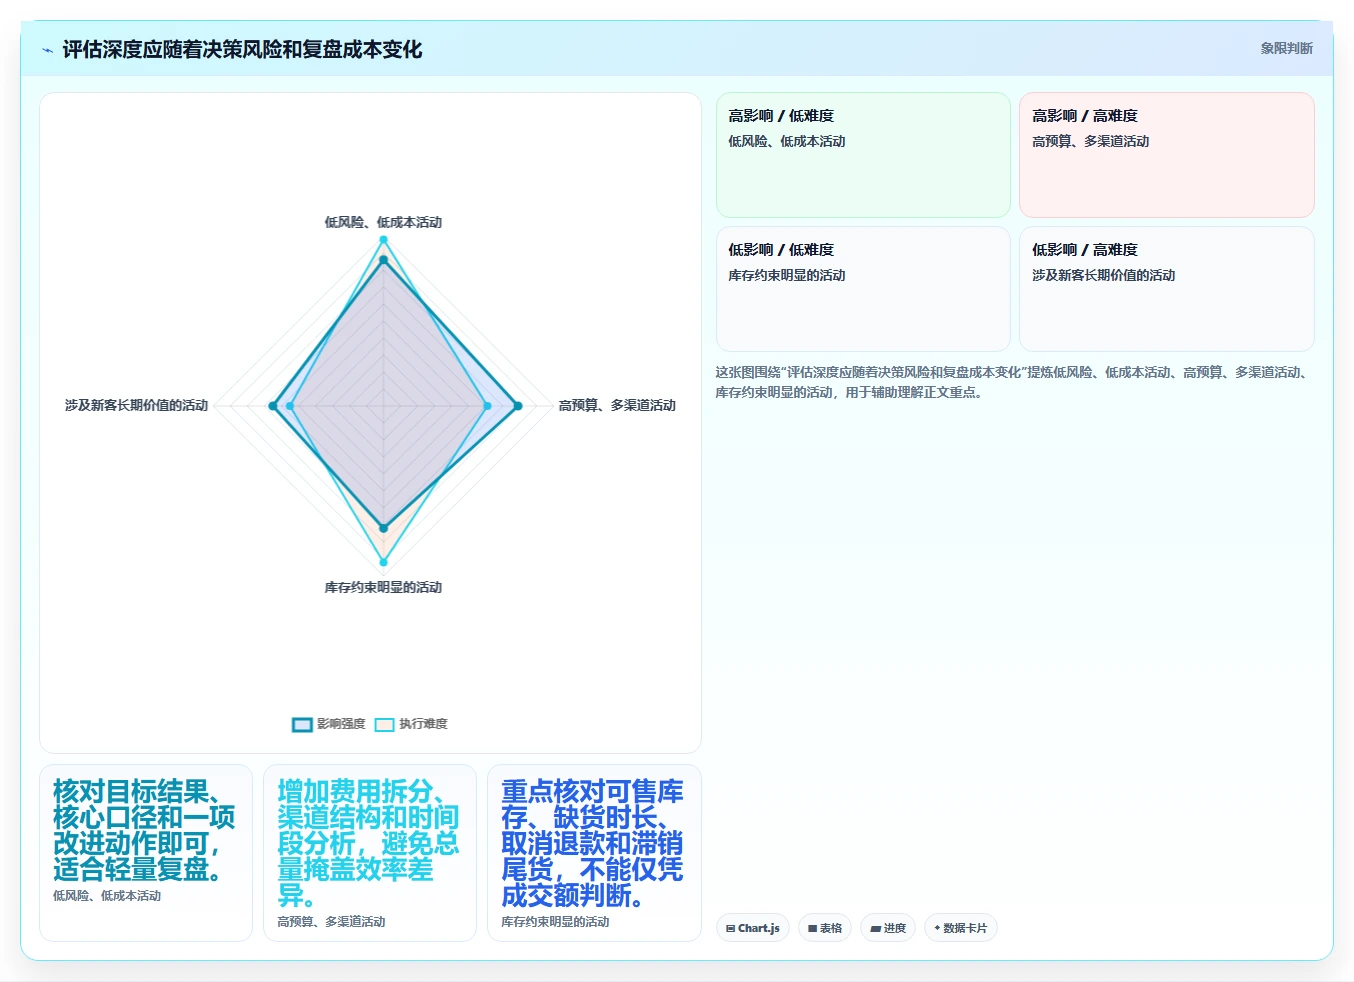
Task: Toggle the 影响强度 legend series
Action: [329, 724]
